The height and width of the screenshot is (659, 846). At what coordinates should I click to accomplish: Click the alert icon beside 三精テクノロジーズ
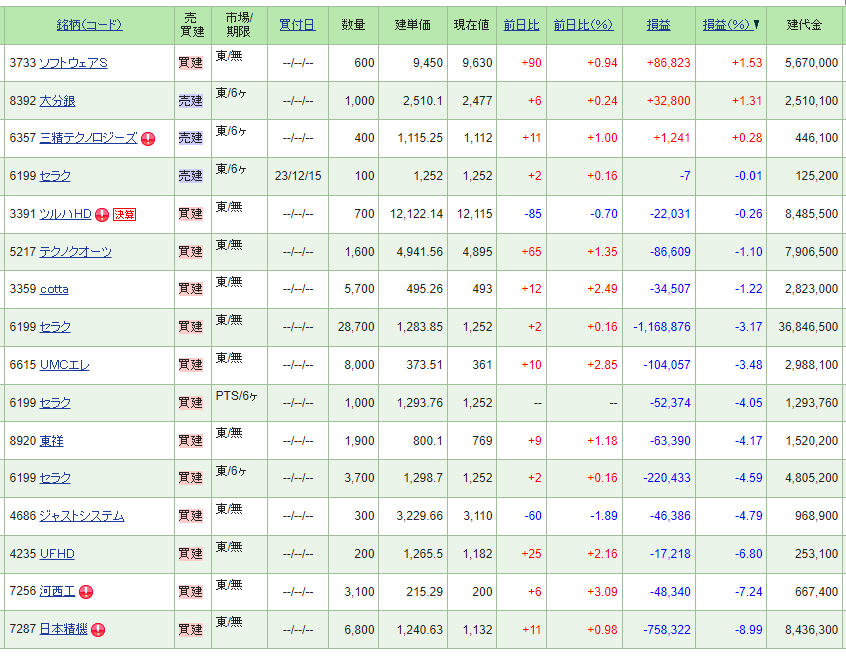[148, 139]
